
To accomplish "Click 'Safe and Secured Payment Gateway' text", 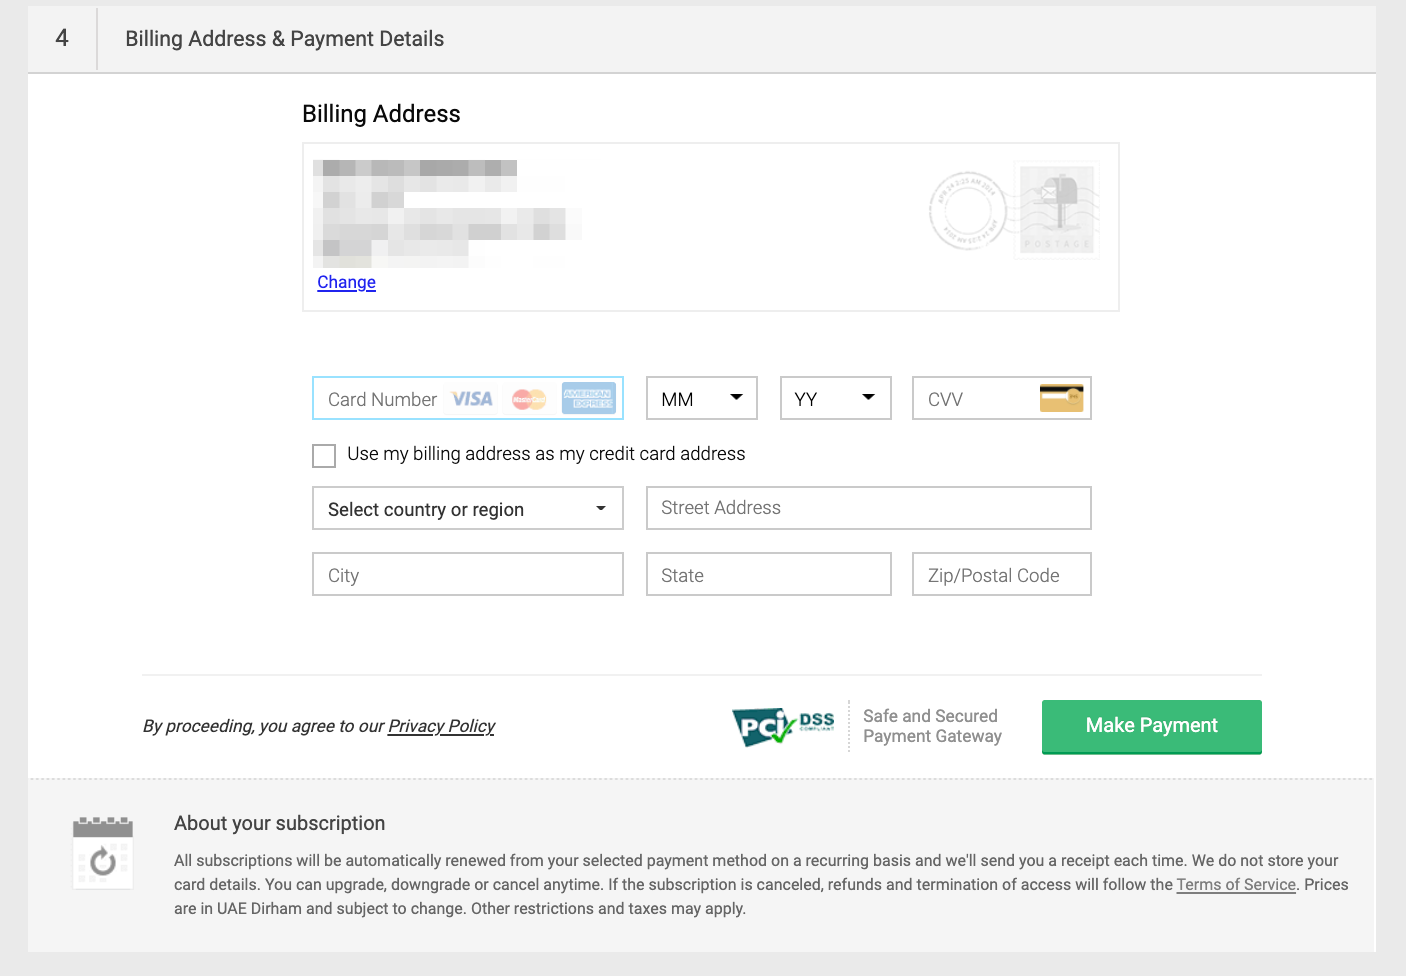I will click(932, 726).
